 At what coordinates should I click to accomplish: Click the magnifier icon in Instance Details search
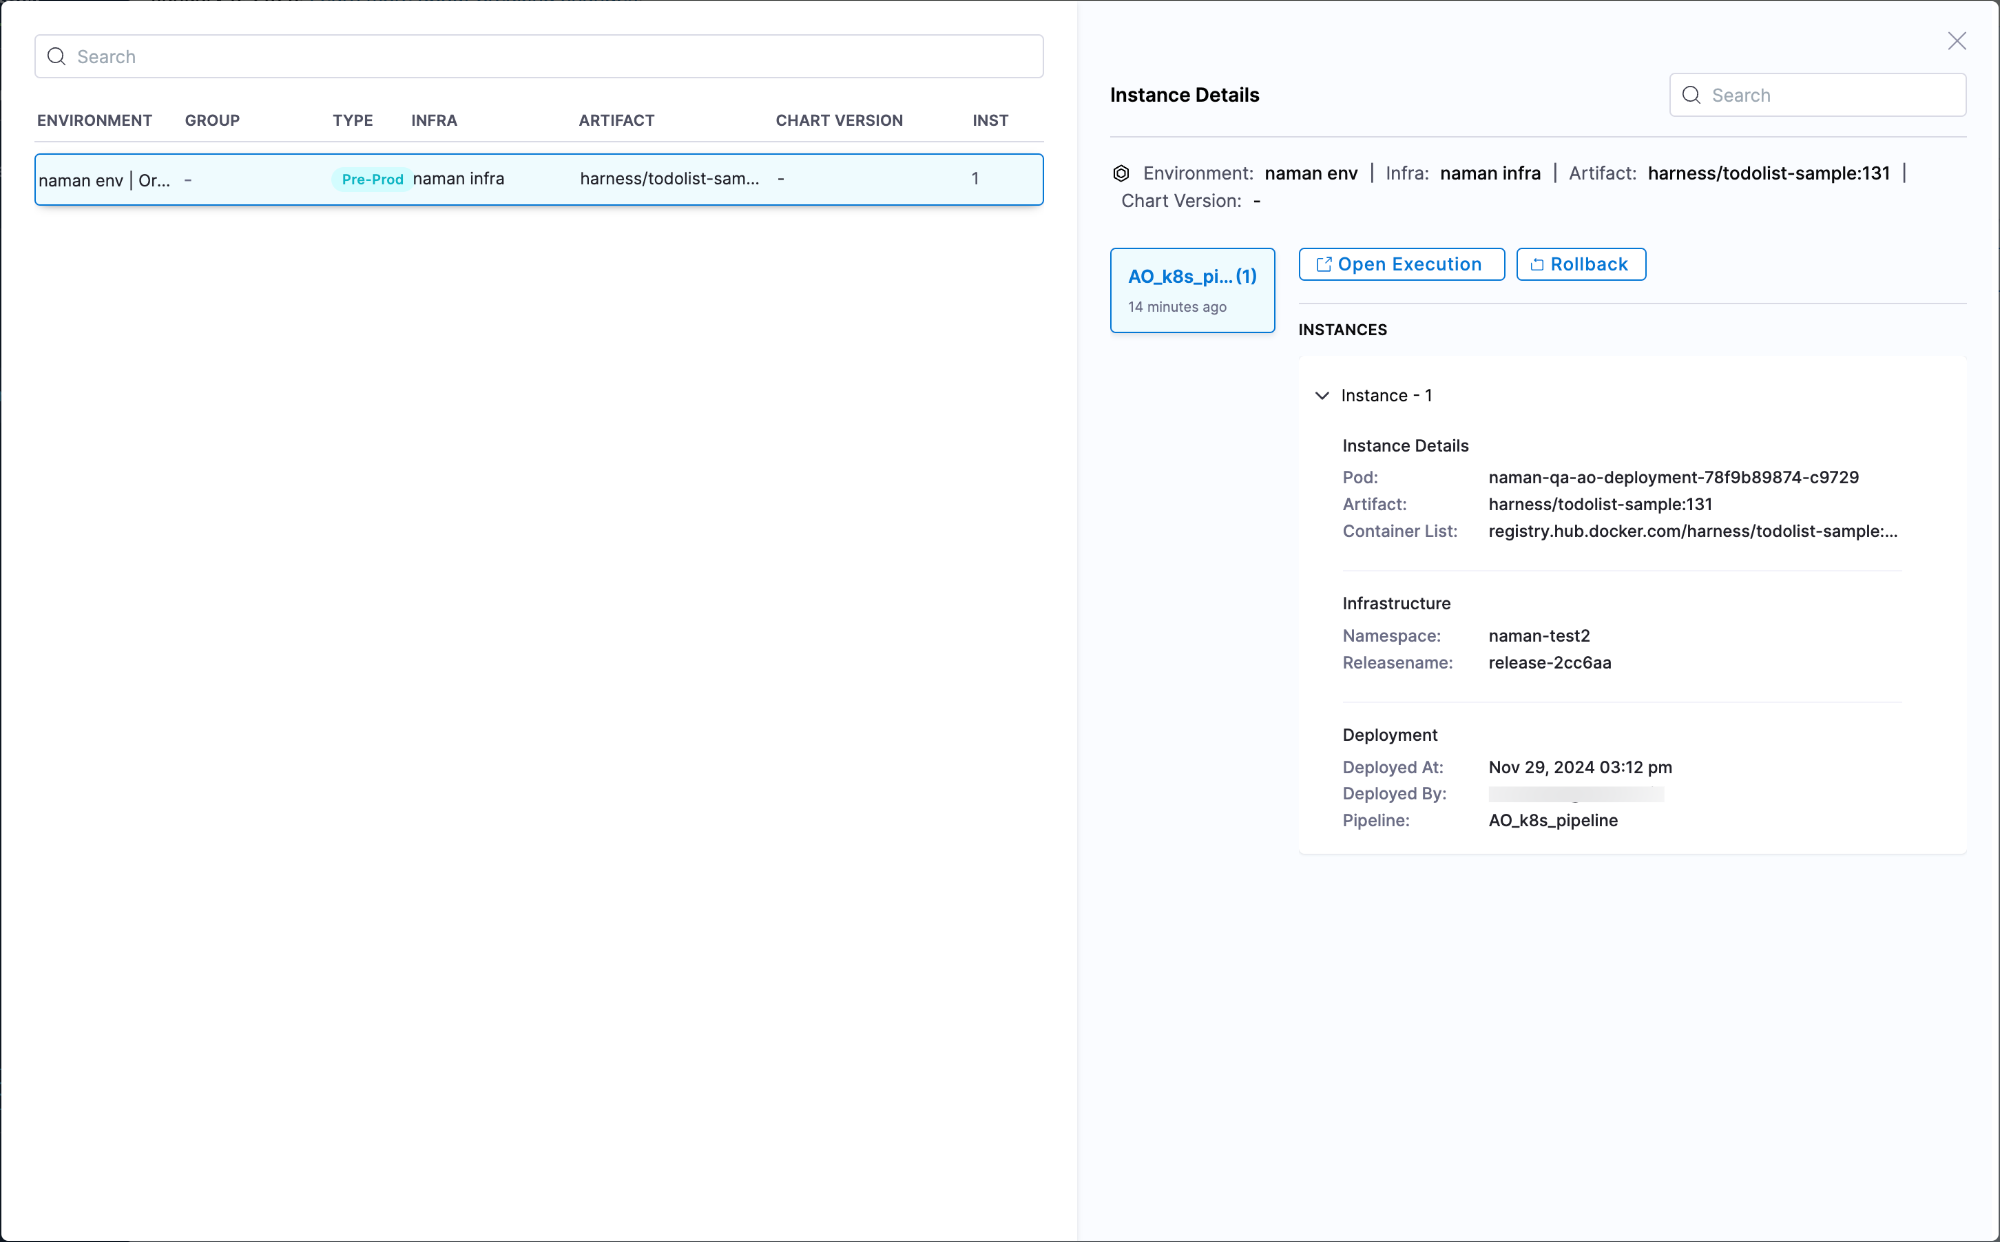(x=1691, y=95)
